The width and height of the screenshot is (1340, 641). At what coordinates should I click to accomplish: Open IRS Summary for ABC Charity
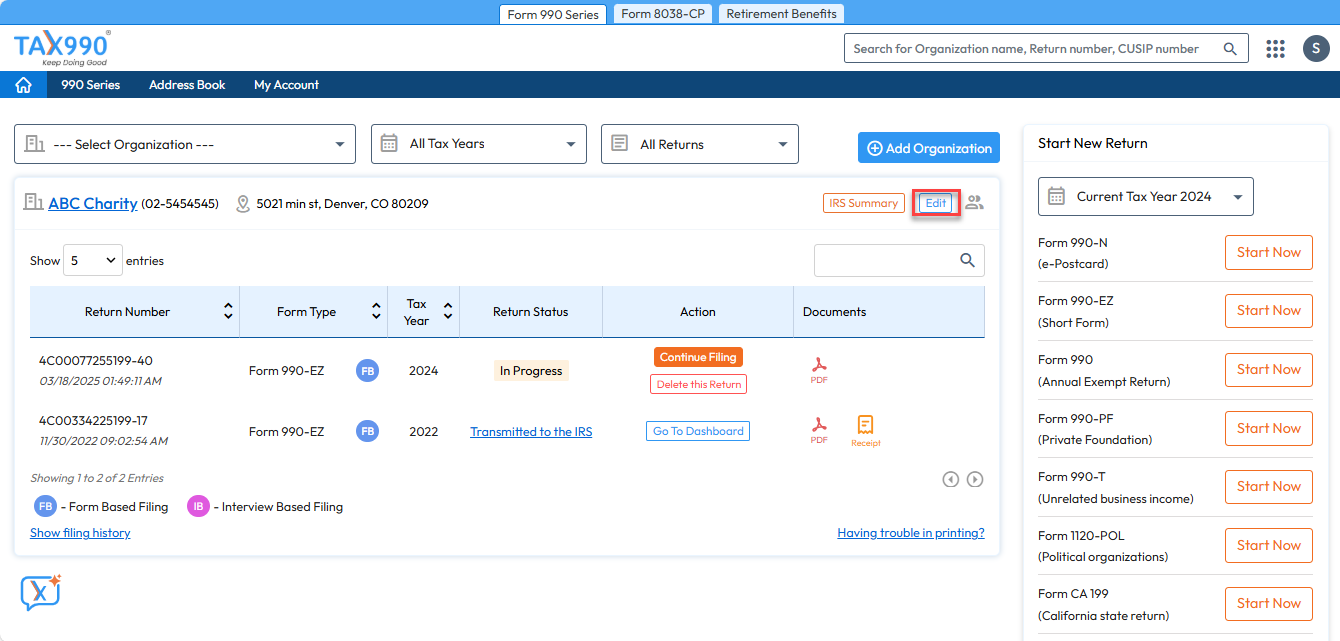[x=864, y=203]
